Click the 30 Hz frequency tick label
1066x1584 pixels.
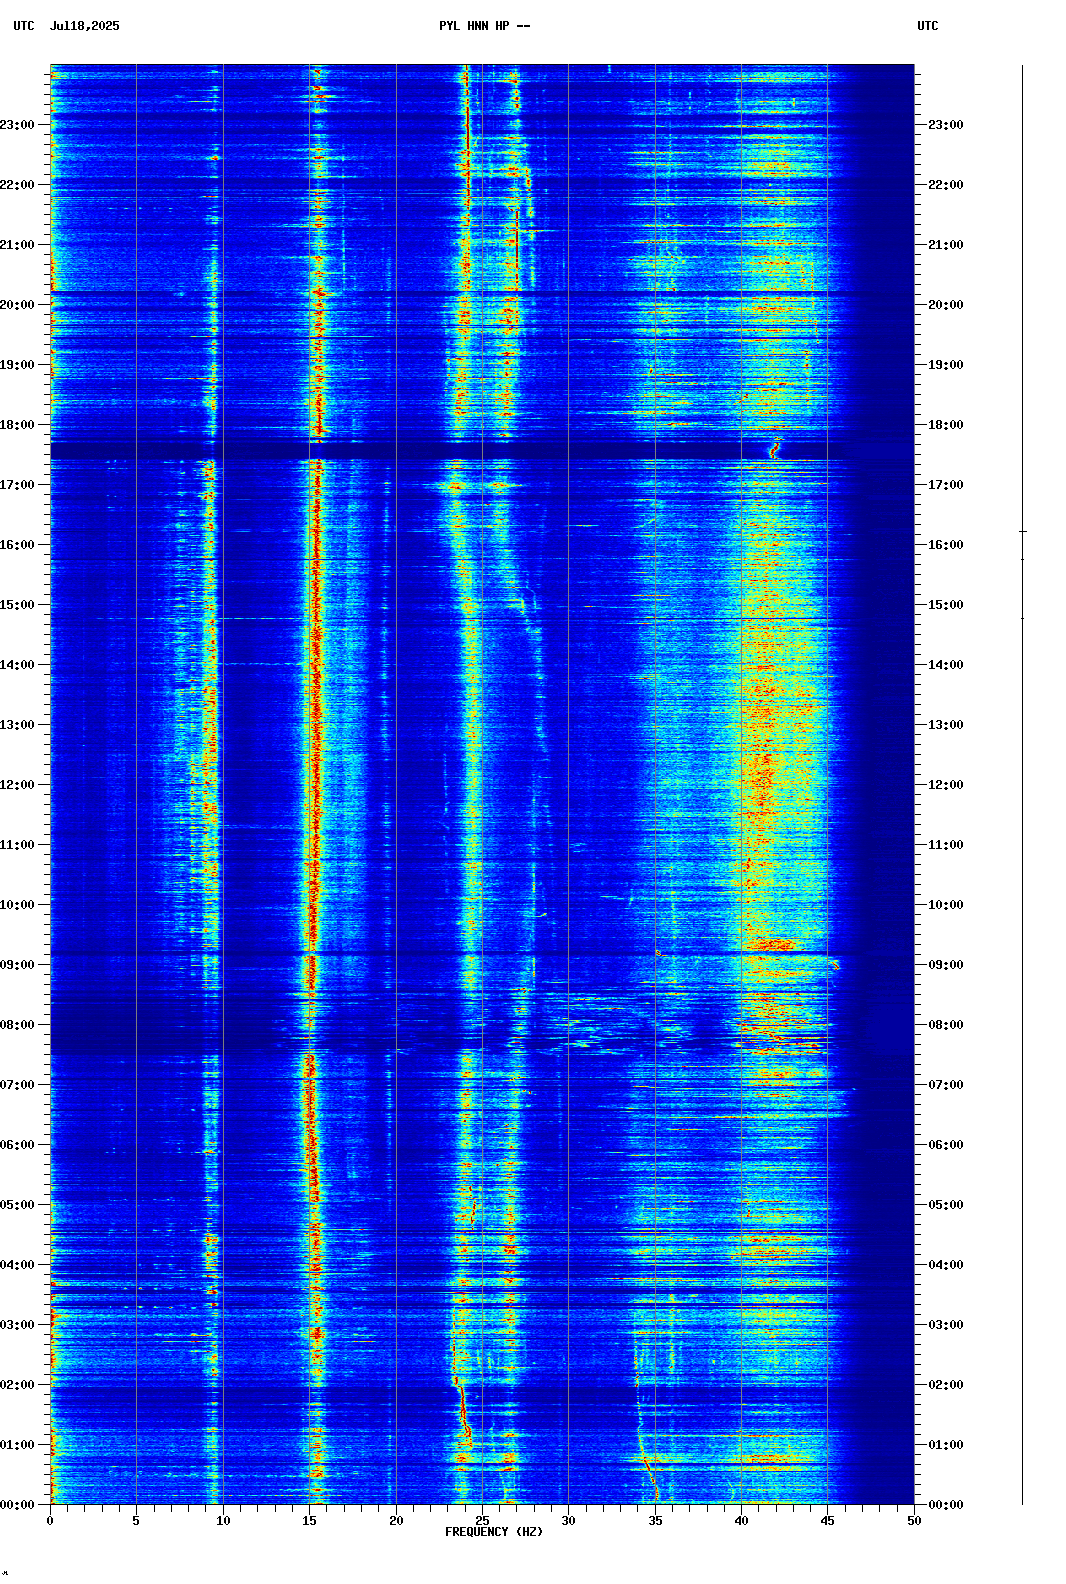pos(568,1521)
